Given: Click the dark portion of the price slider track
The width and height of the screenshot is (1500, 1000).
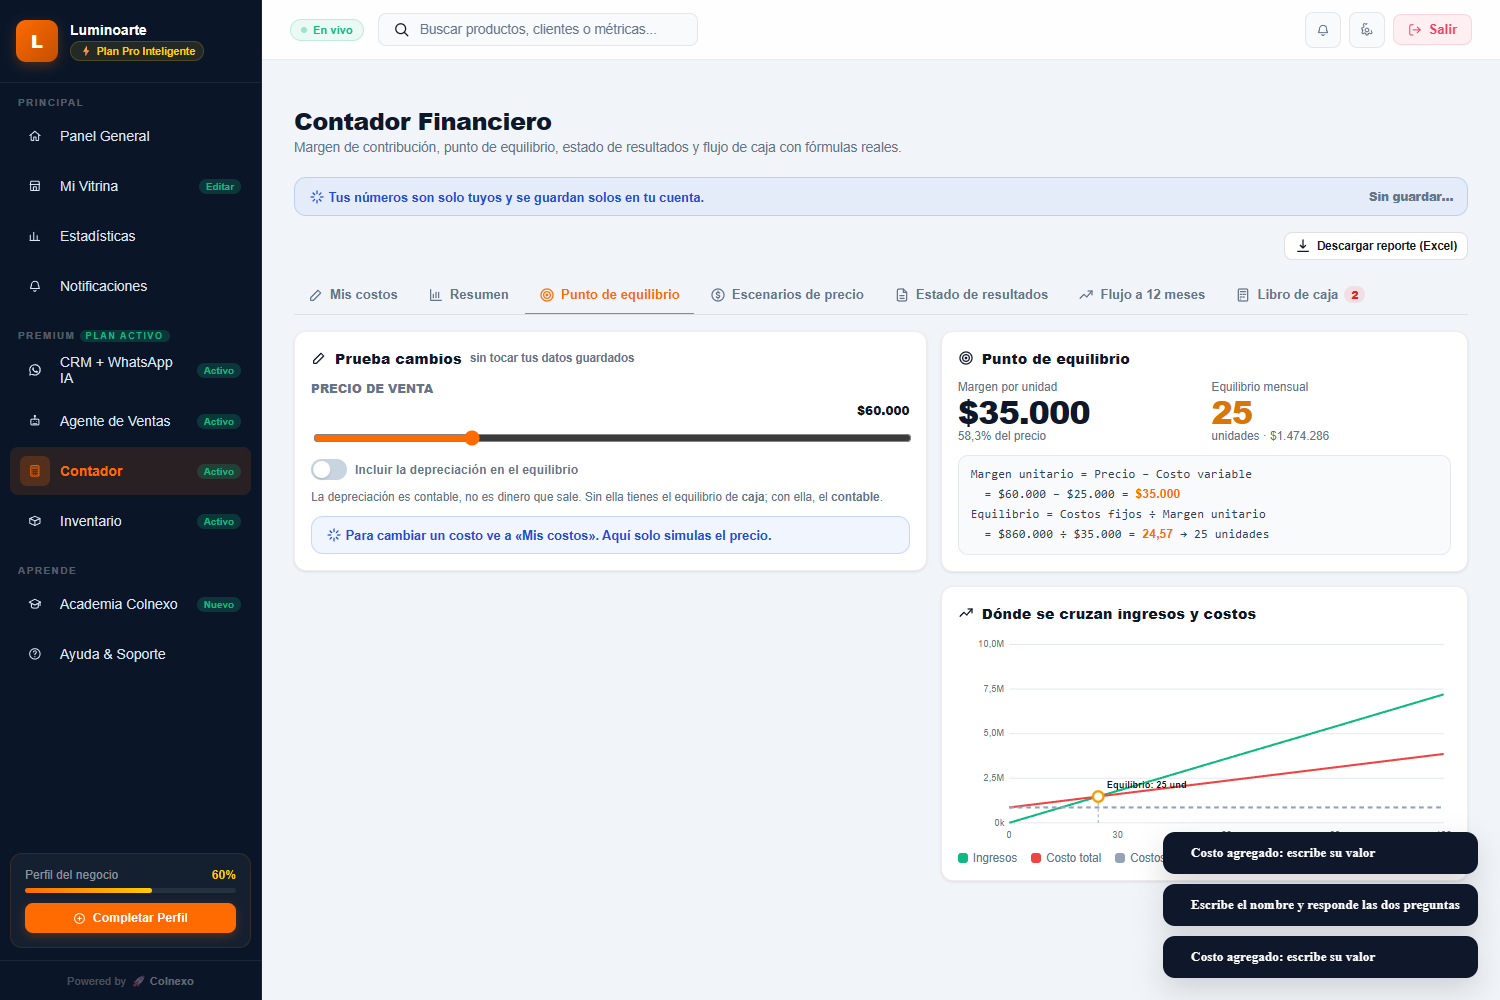Looking at the screenshot, I should (695, 438).
